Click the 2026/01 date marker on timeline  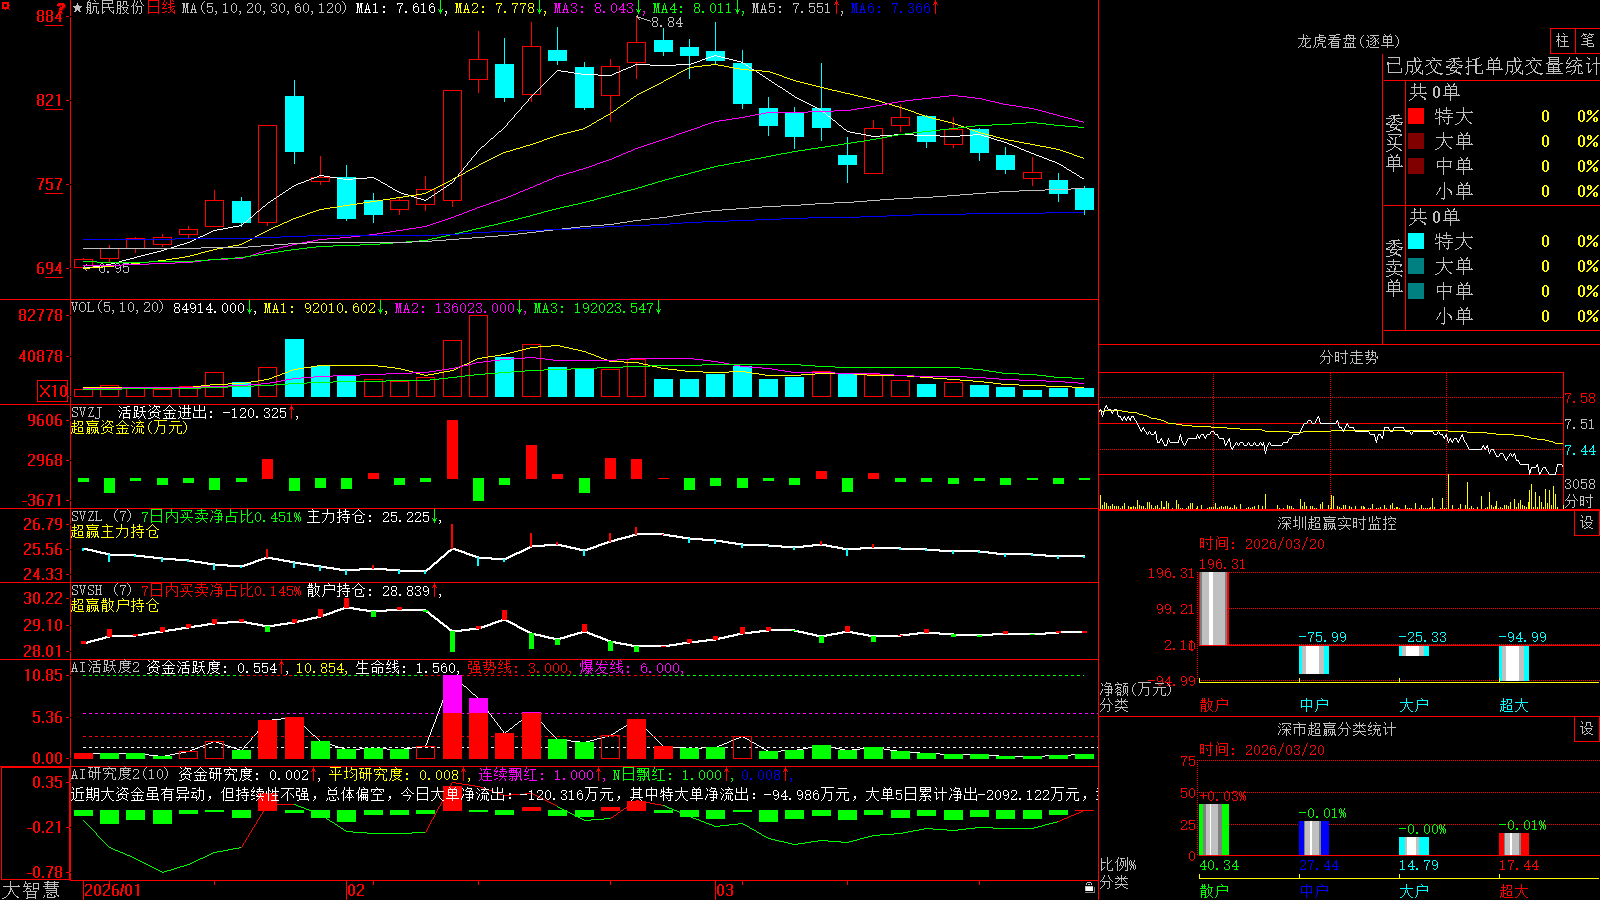(112, 890)
